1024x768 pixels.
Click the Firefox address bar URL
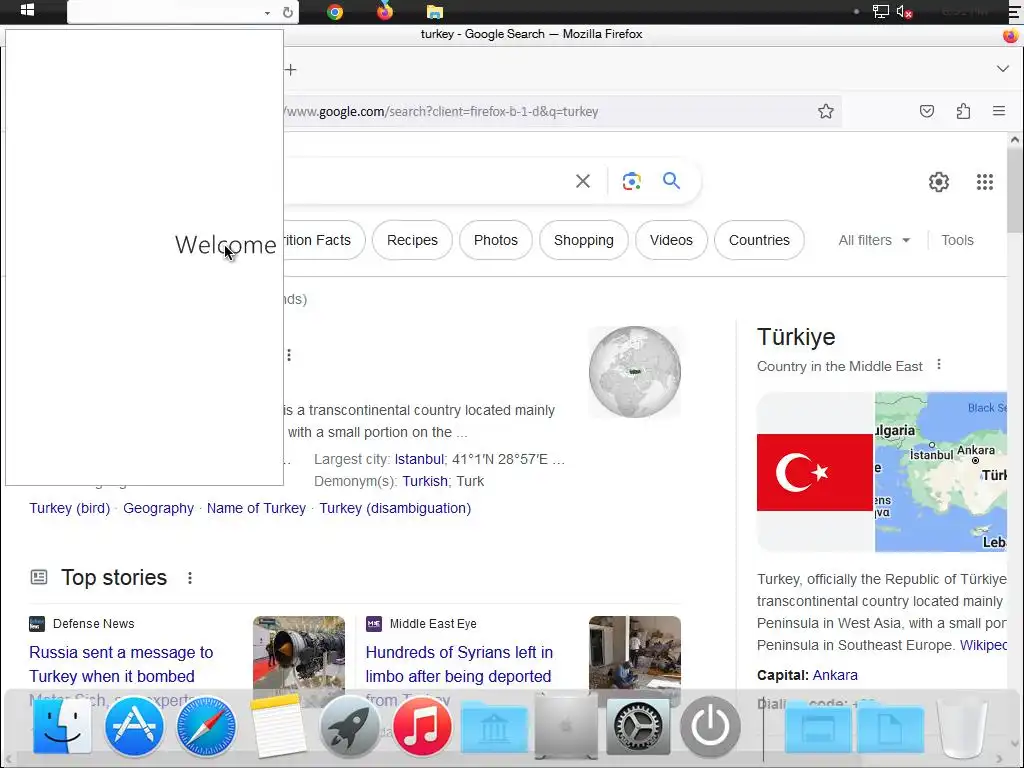pos(441,112)
